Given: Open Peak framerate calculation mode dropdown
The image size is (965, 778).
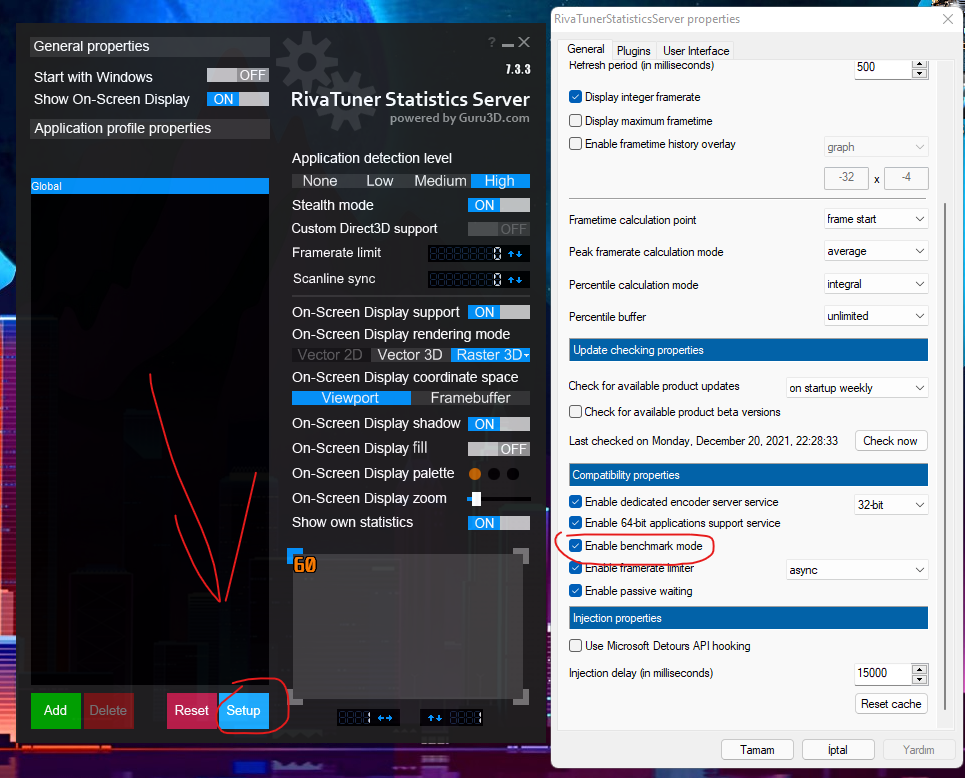Looking at the screenshot, I should point(876,251).
